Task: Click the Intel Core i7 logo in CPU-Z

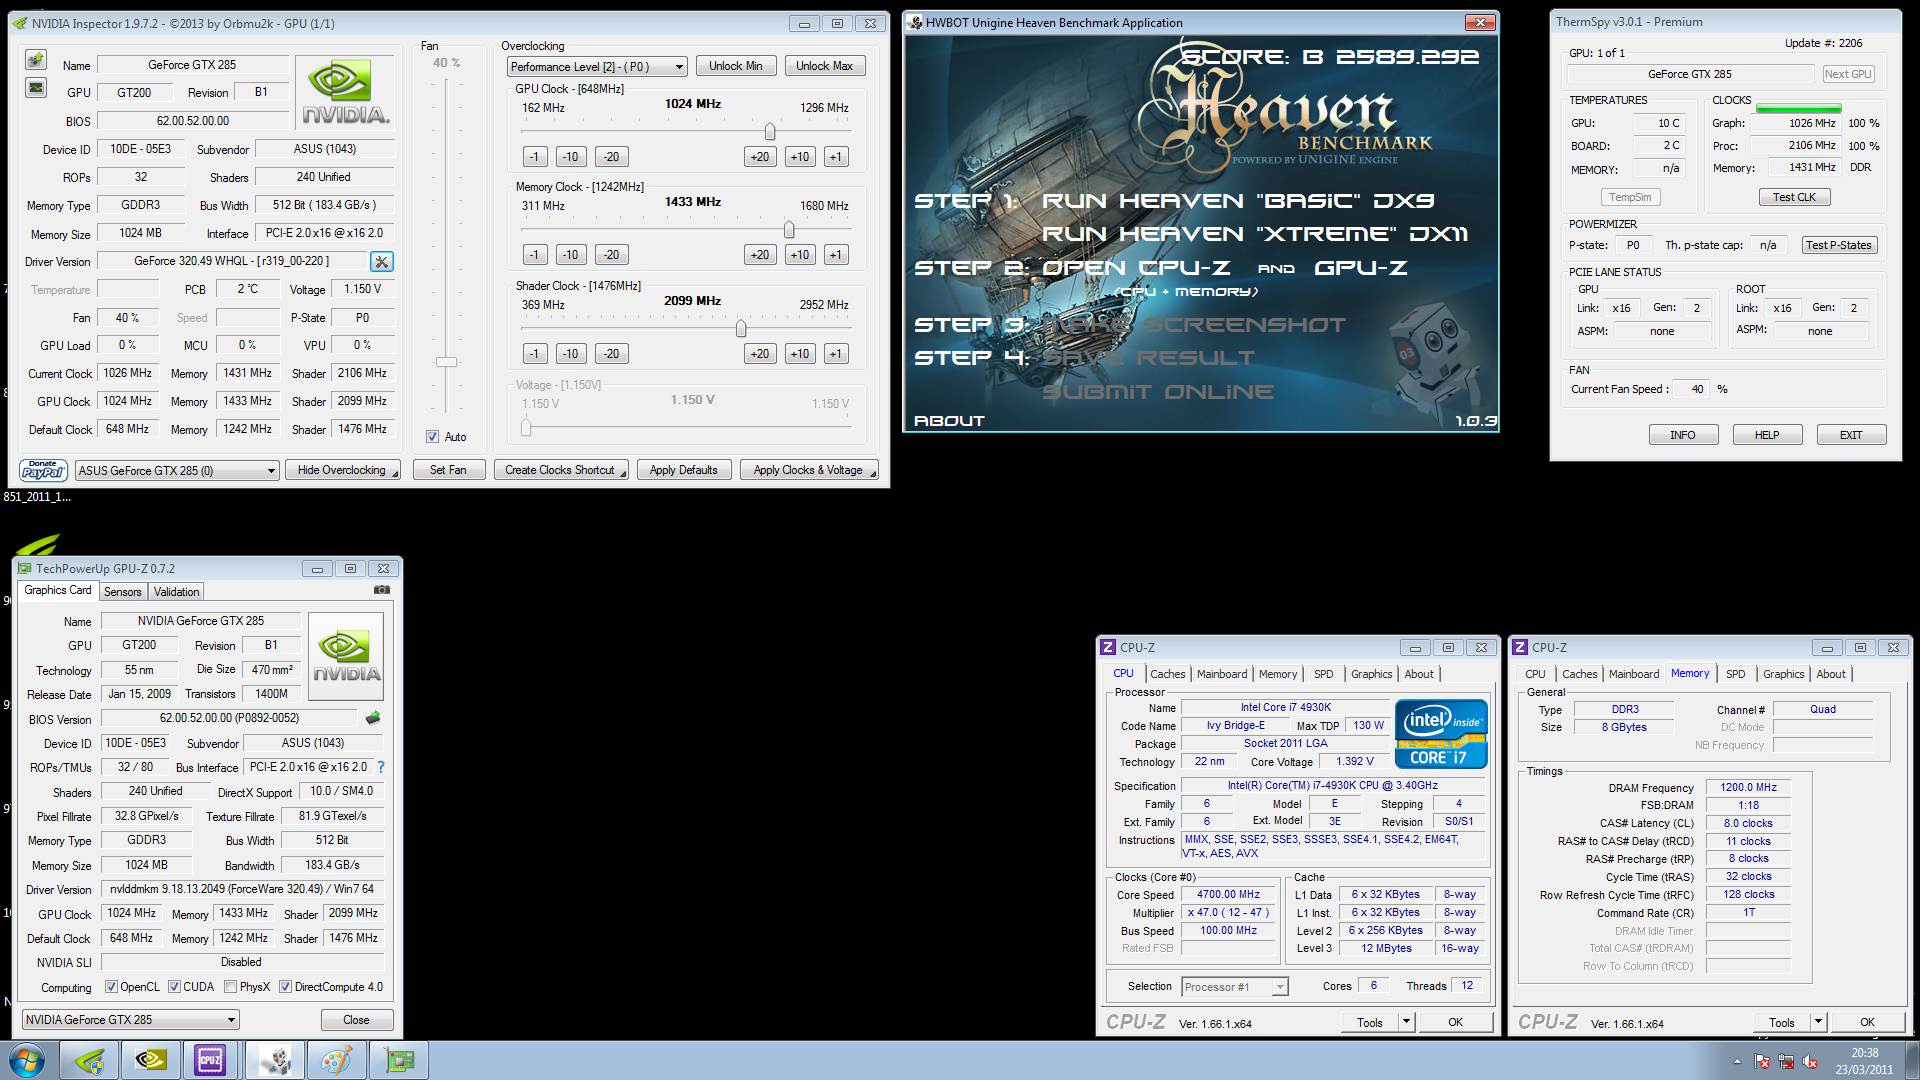Action: tap(1441, 734)
